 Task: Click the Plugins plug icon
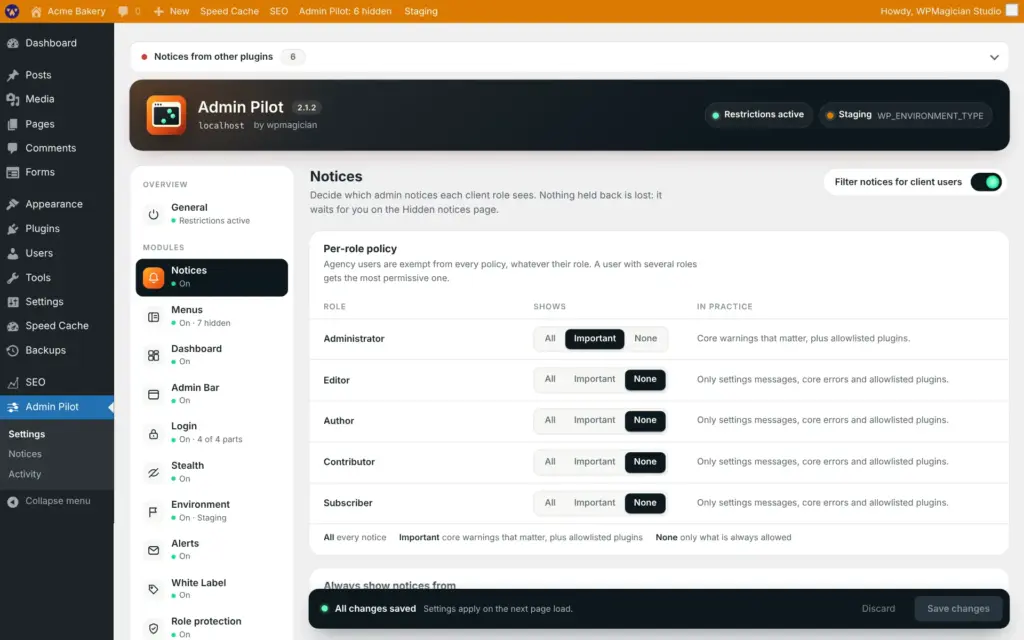click(x=13, y=229)
